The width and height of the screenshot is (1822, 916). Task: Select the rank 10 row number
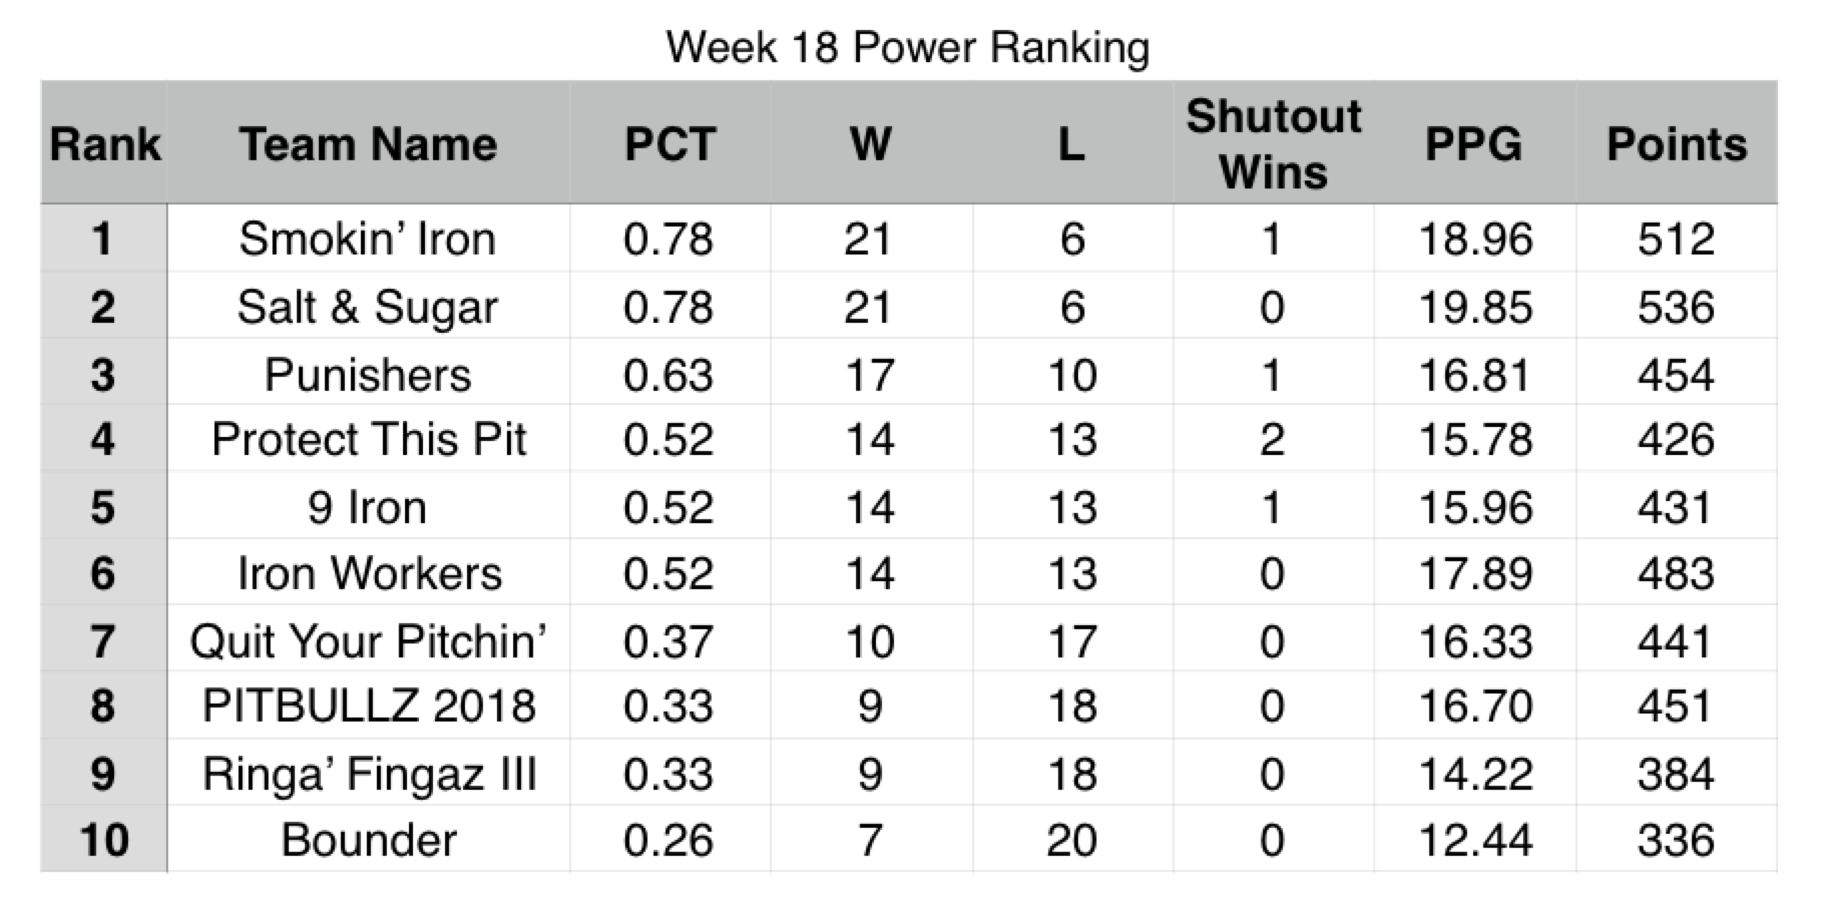(104, 840)
